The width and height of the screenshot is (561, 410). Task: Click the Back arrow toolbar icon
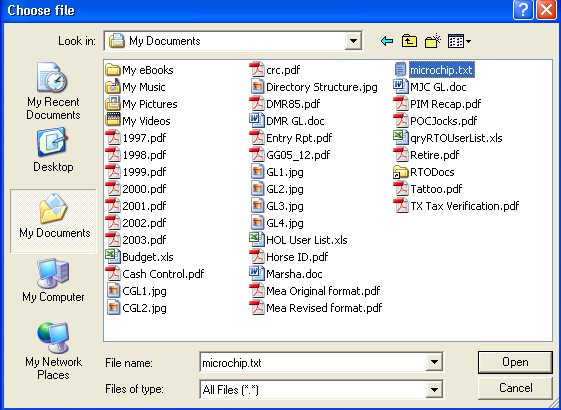(x=387, y=42)
